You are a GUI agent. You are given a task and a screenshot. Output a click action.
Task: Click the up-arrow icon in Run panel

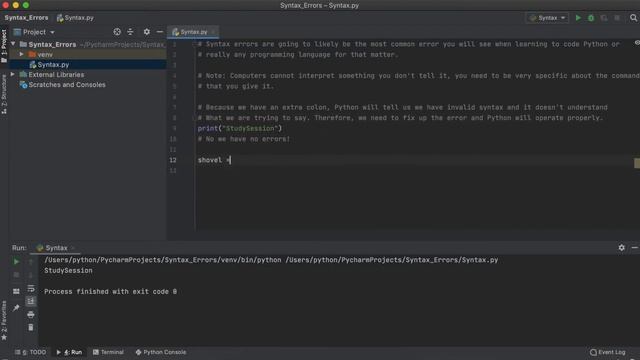[31, 262]
